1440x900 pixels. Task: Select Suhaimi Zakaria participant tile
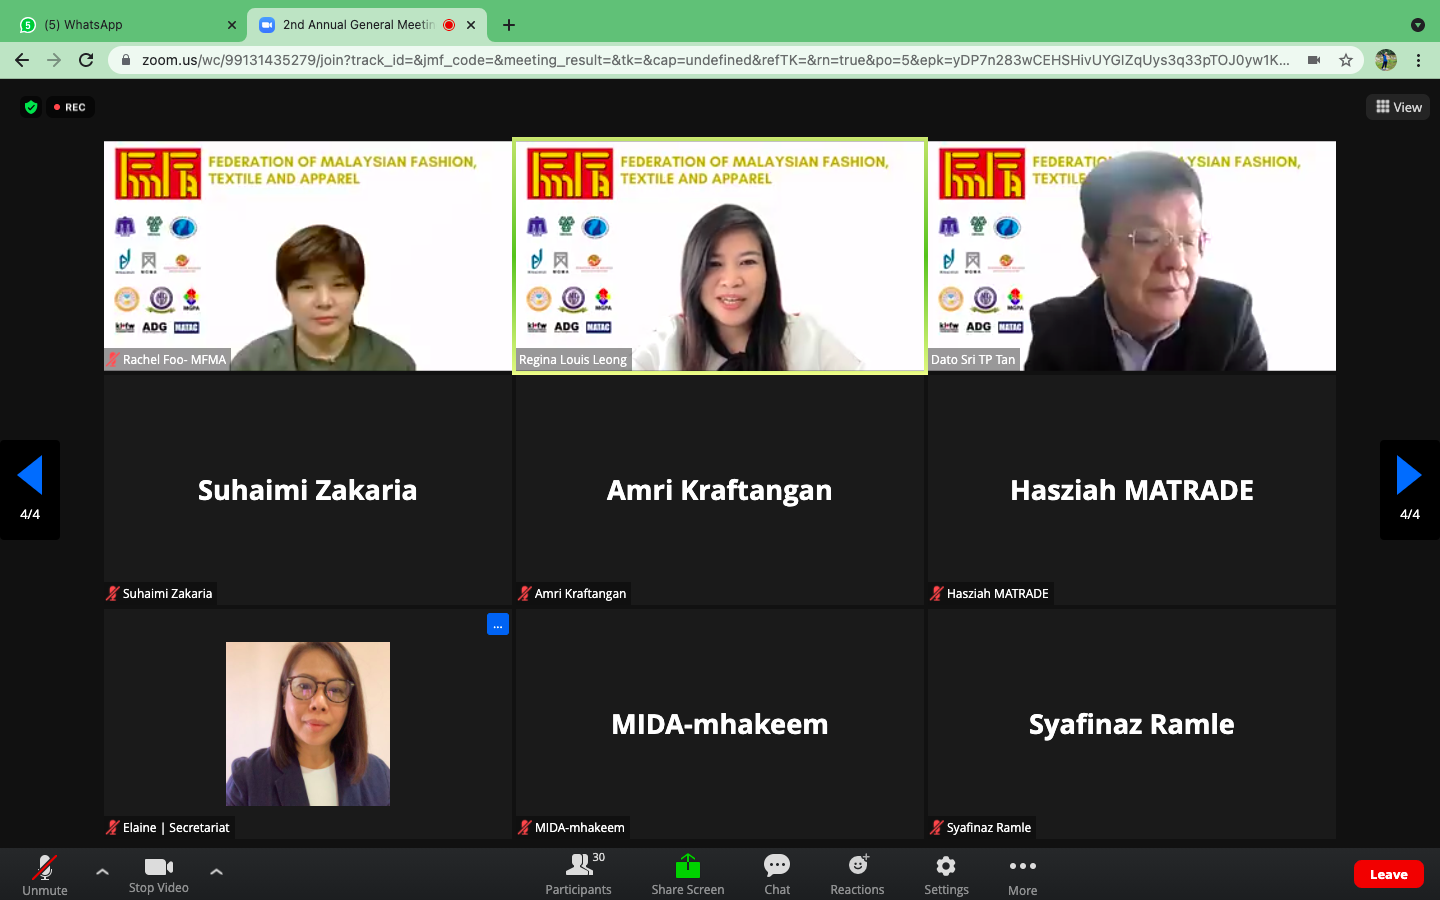click(307, 490)
